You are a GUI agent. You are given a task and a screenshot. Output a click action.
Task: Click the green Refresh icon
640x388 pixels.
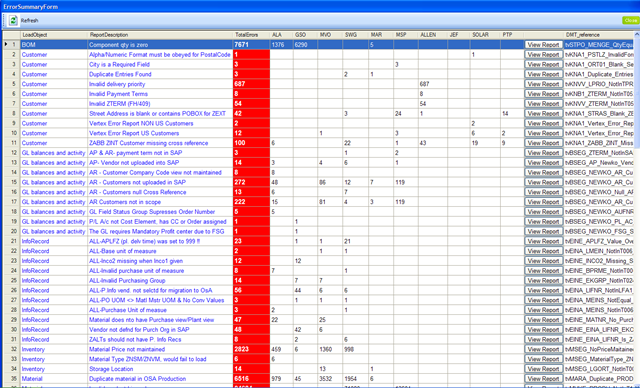(x=13, y=20)
